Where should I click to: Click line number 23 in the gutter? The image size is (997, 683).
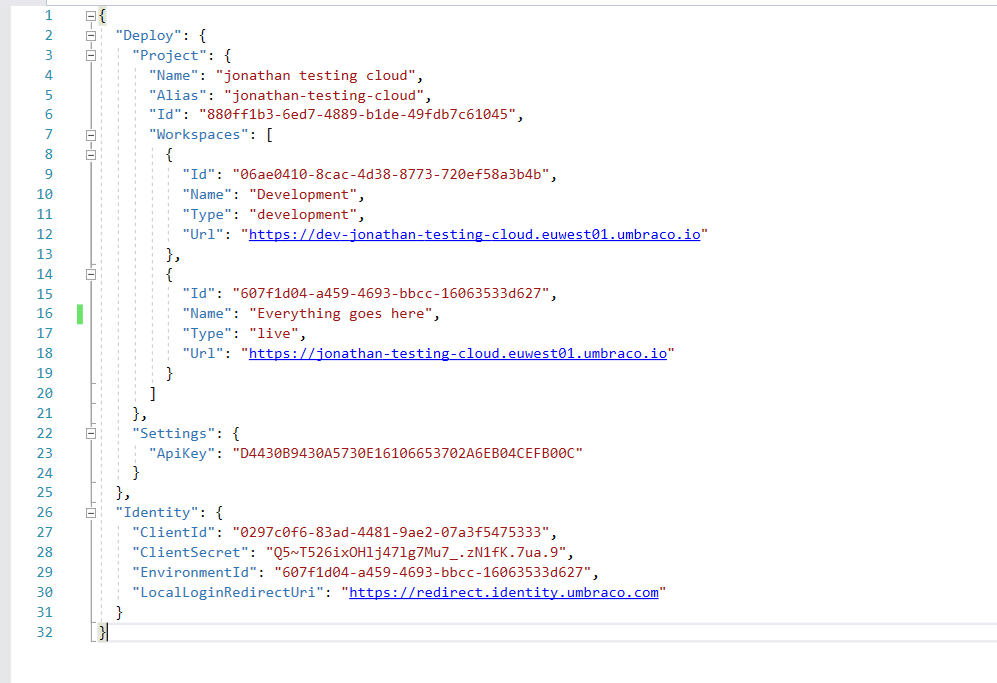point(45,453)
